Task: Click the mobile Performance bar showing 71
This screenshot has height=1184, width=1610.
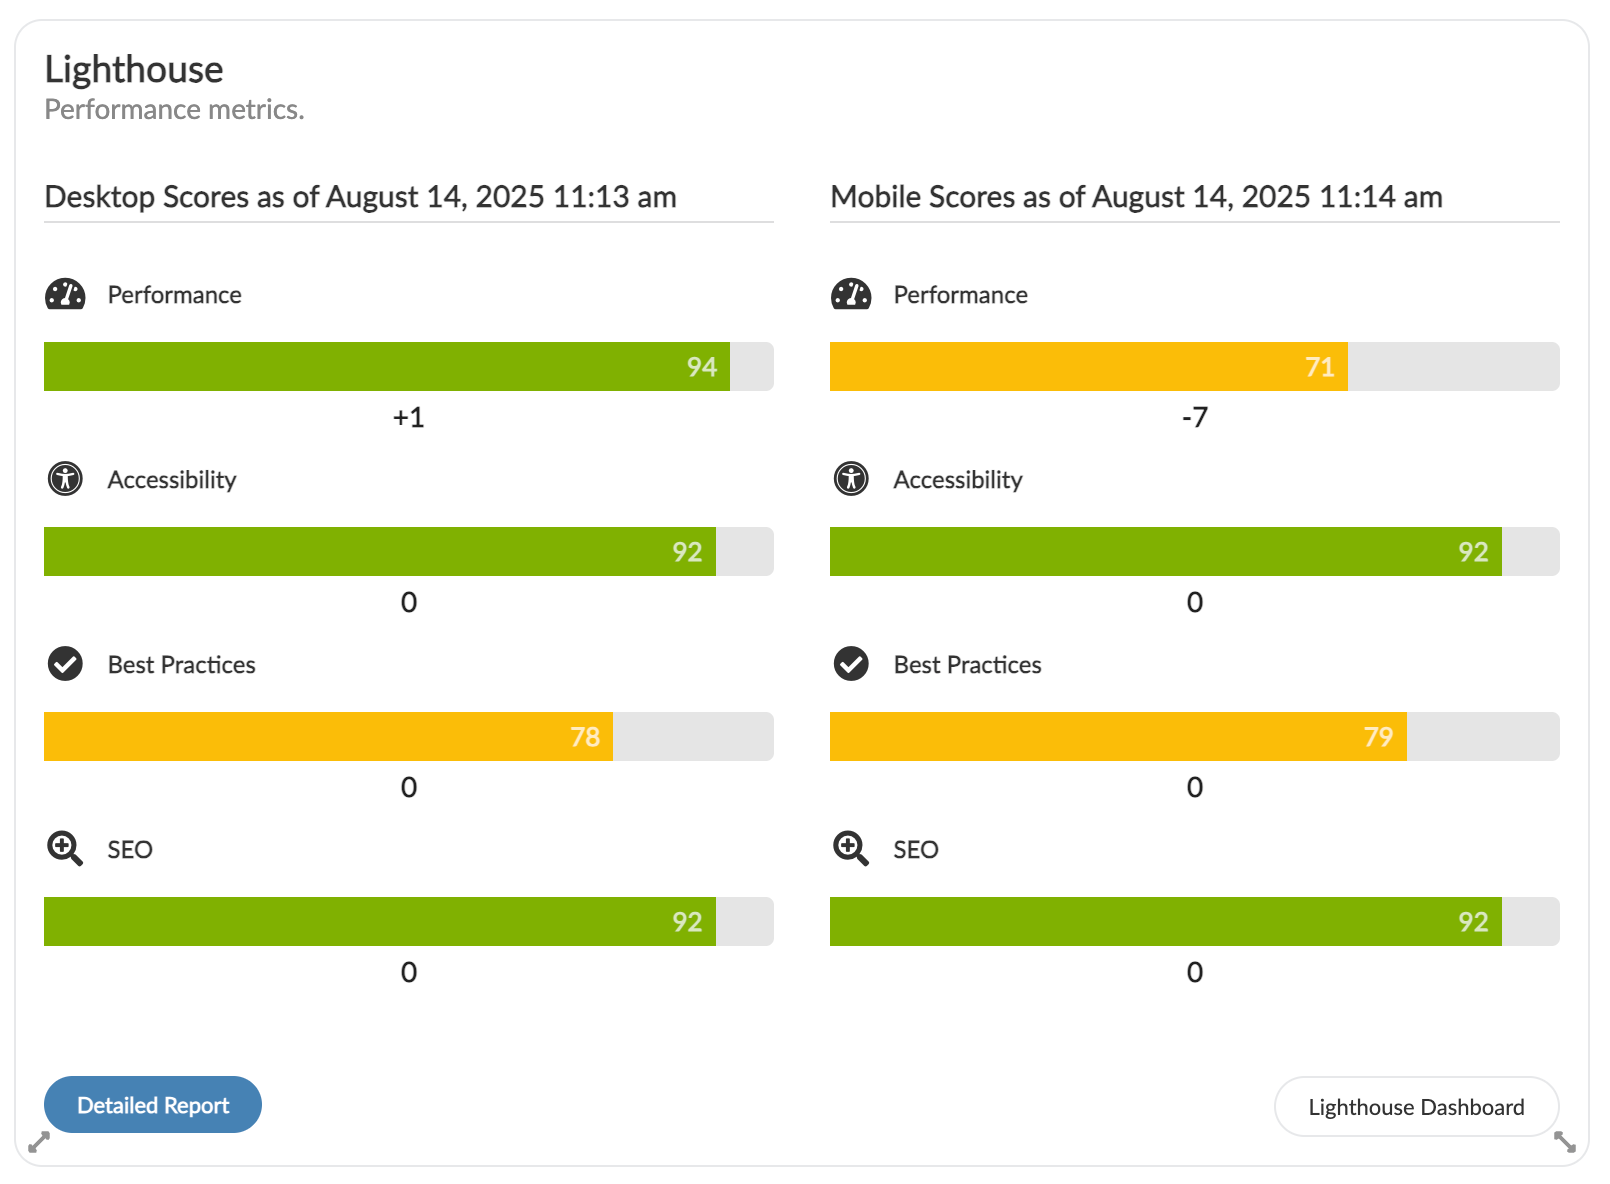Action: [1088, 367]
